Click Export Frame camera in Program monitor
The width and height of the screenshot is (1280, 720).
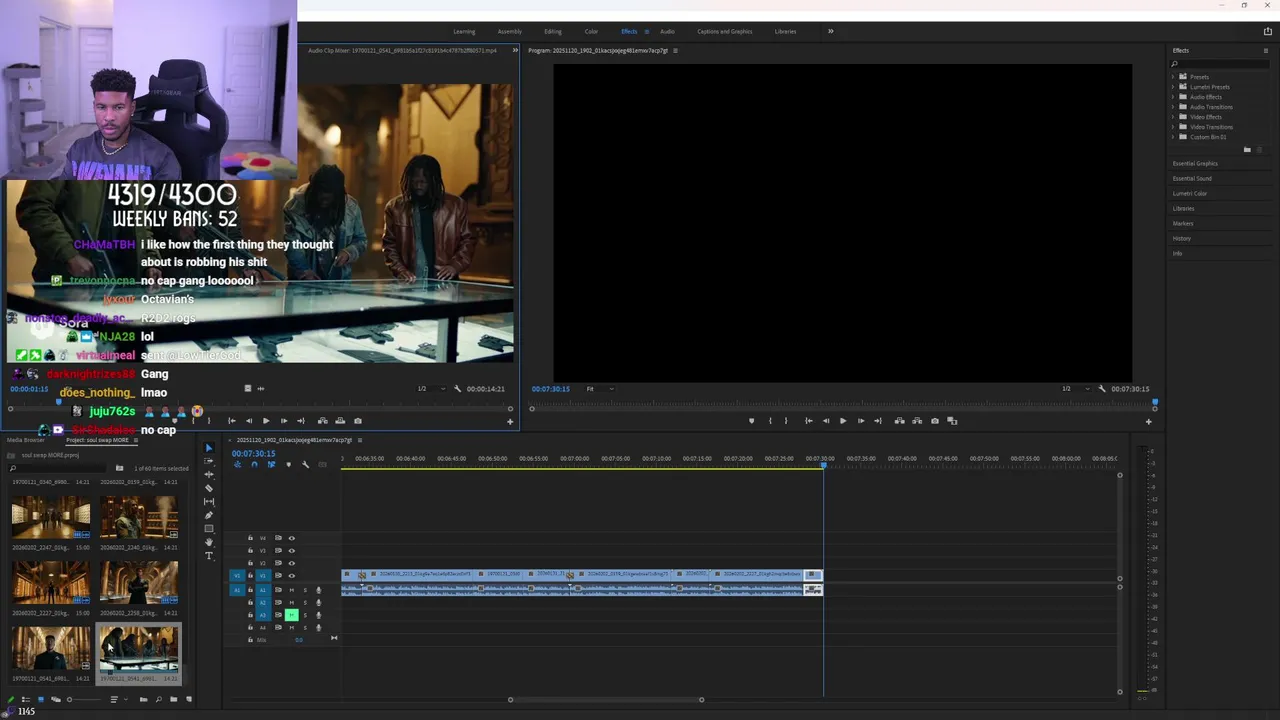click(935, 421)
